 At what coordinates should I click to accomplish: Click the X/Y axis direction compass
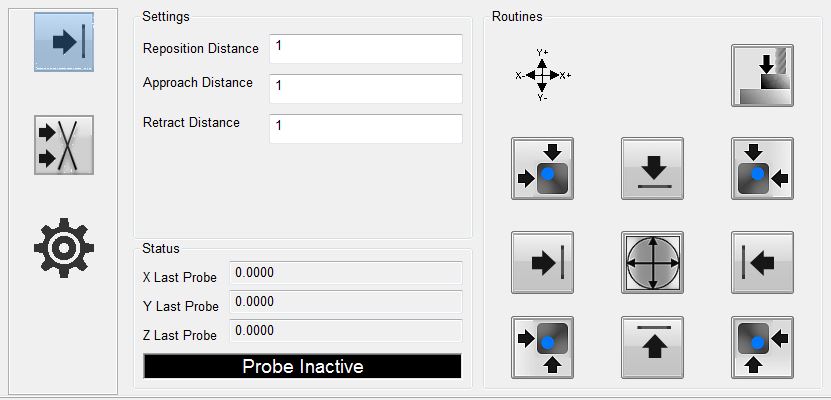click(542, 75)
